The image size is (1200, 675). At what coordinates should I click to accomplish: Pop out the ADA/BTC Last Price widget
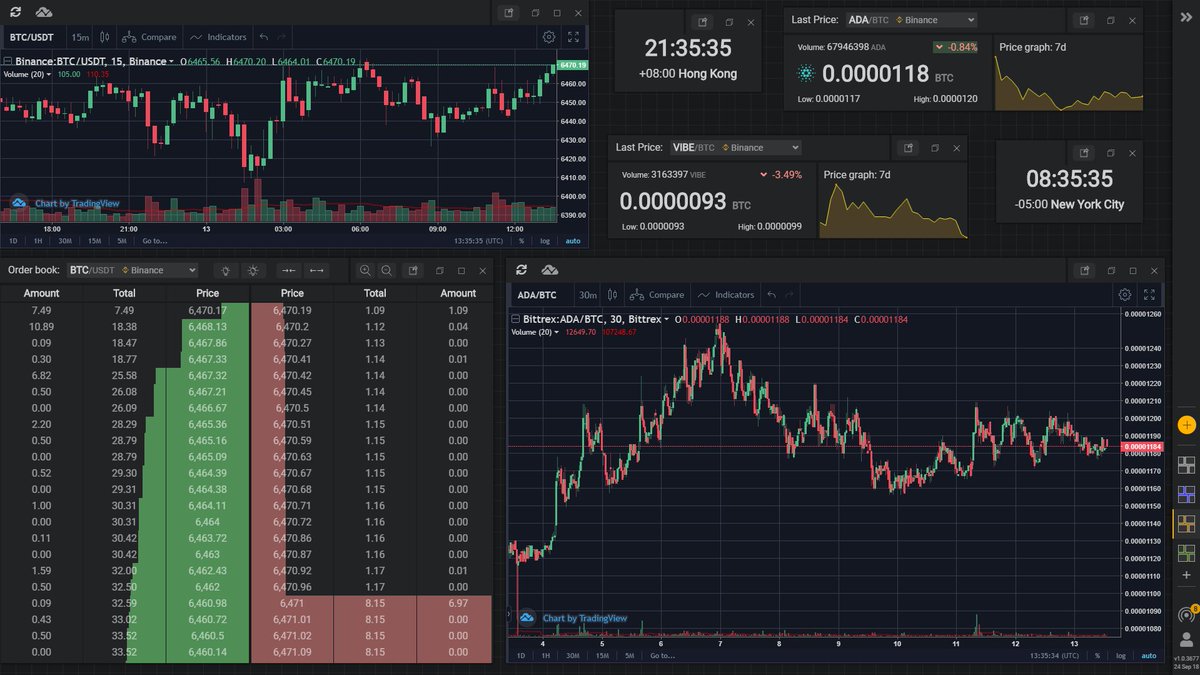click(1084, 20)
